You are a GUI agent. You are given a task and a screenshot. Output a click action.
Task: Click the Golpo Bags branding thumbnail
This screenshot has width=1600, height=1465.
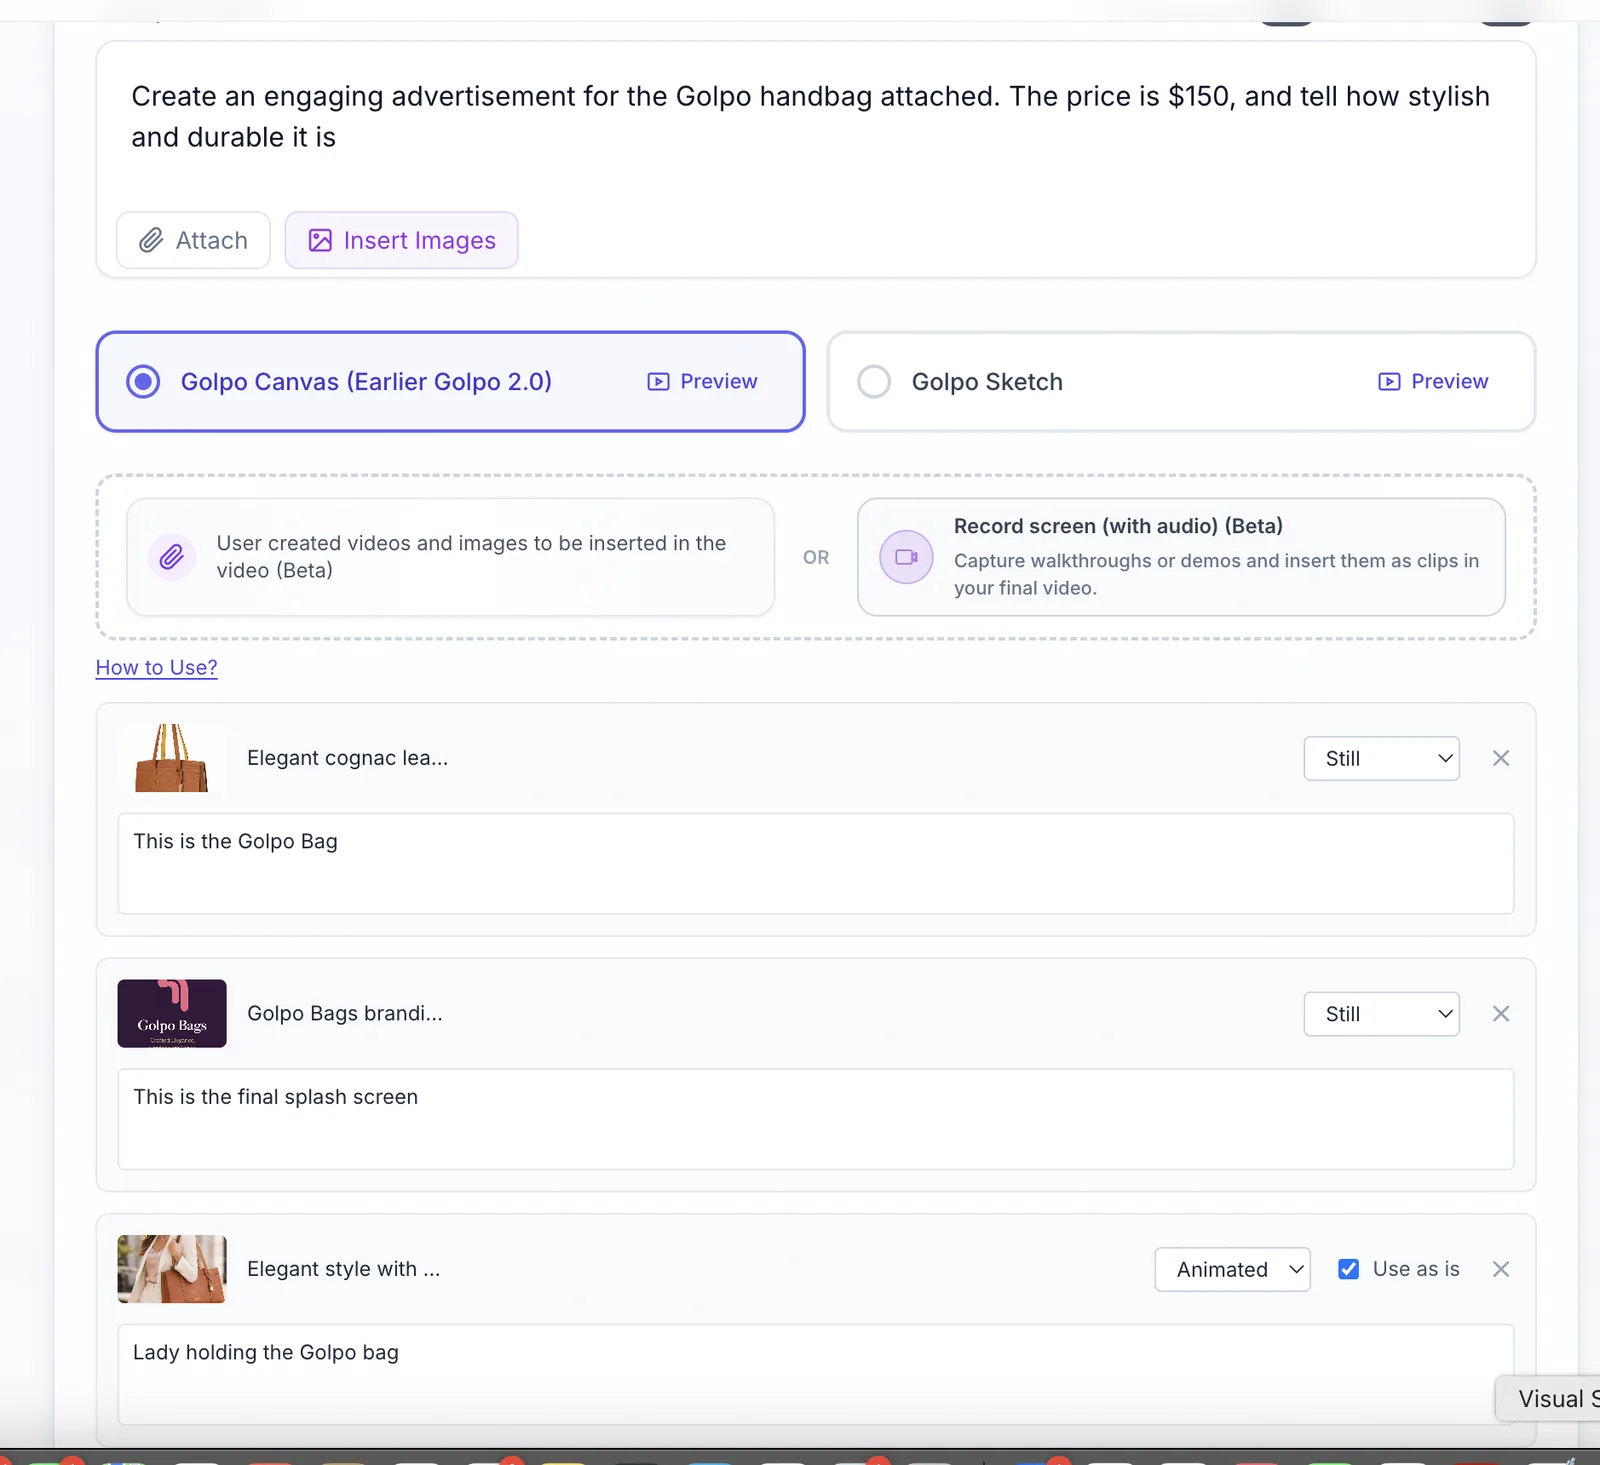point(172,1014)
